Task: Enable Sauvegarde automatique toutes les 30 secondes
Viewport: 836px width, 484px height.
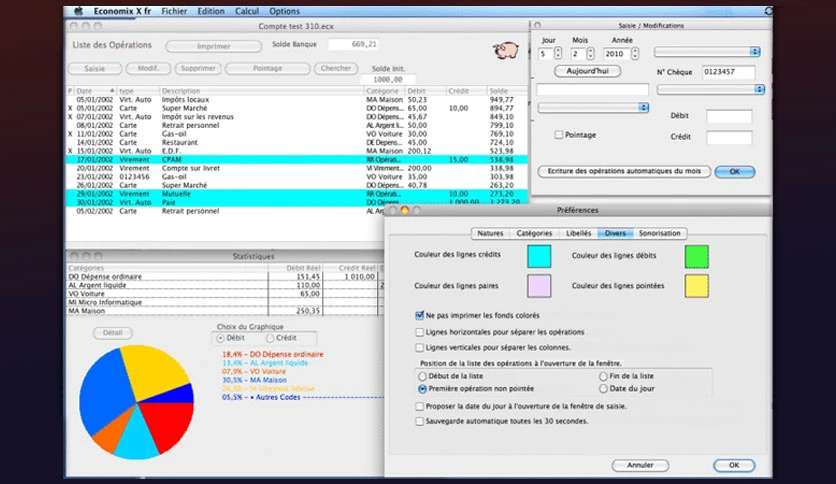Action: click(x=420, y=421)
